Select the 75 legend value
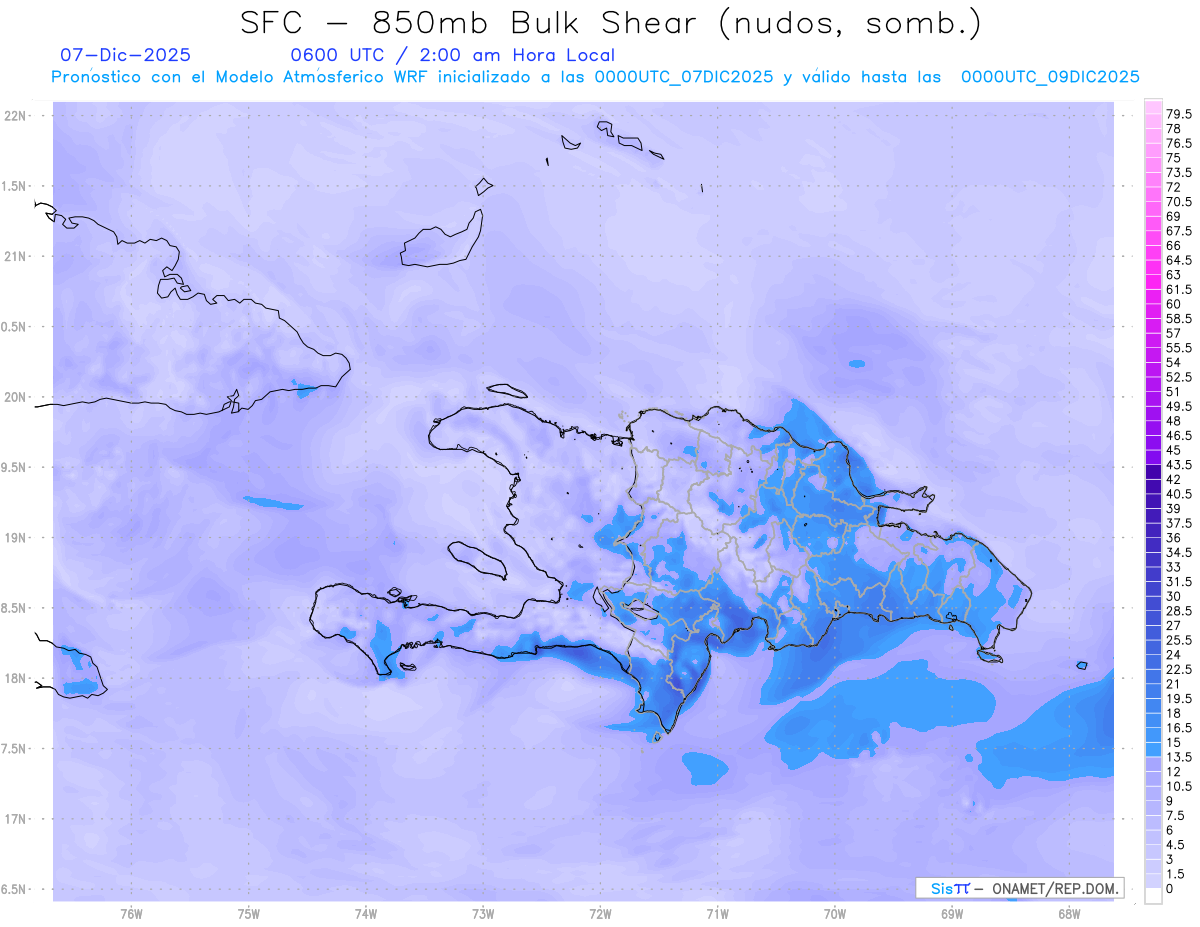This screenshot has height=927, width=1200. pyautogui.click(x=1173, y=158)
